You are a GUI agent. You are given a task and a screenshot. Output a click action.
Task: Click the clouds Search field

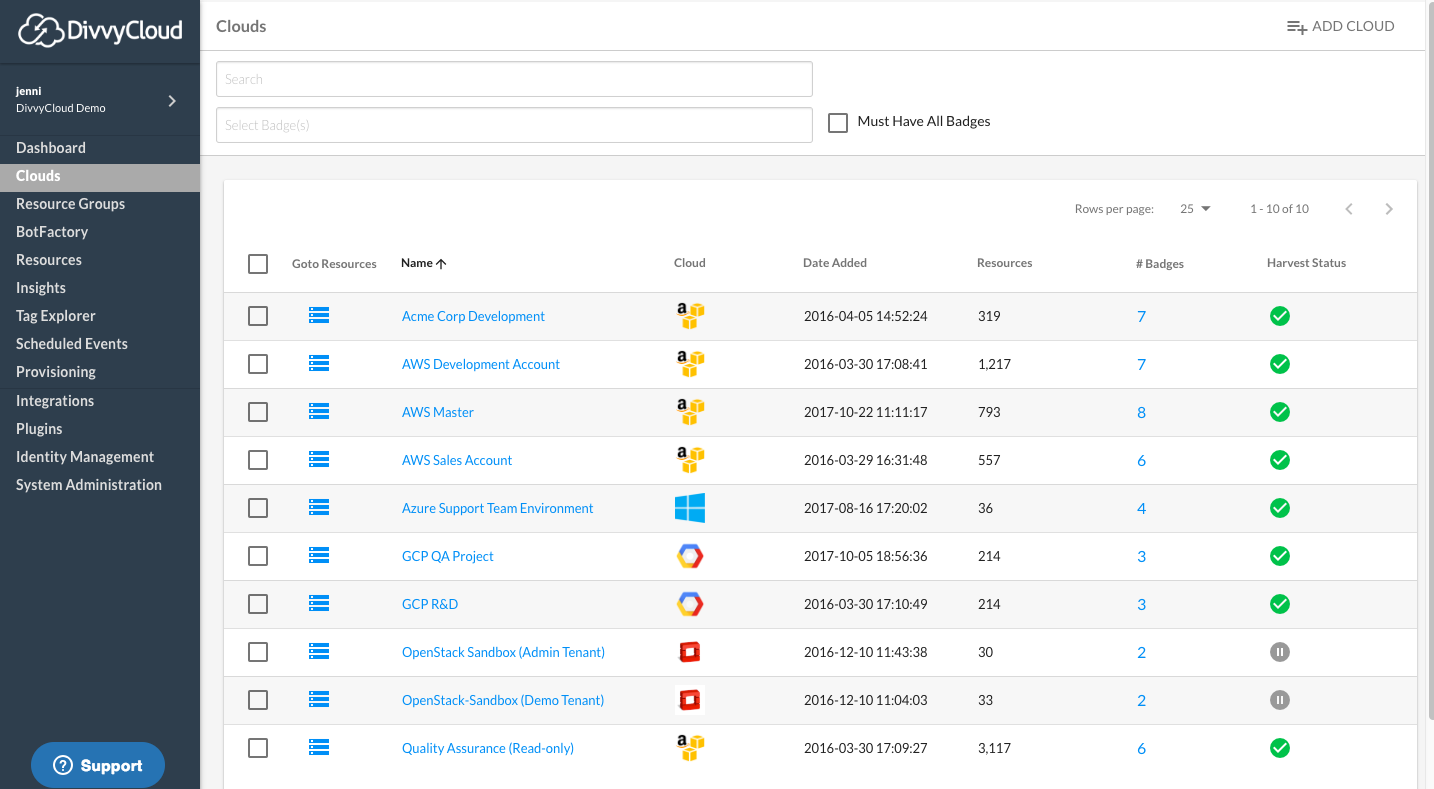click(x=514, y=79)
